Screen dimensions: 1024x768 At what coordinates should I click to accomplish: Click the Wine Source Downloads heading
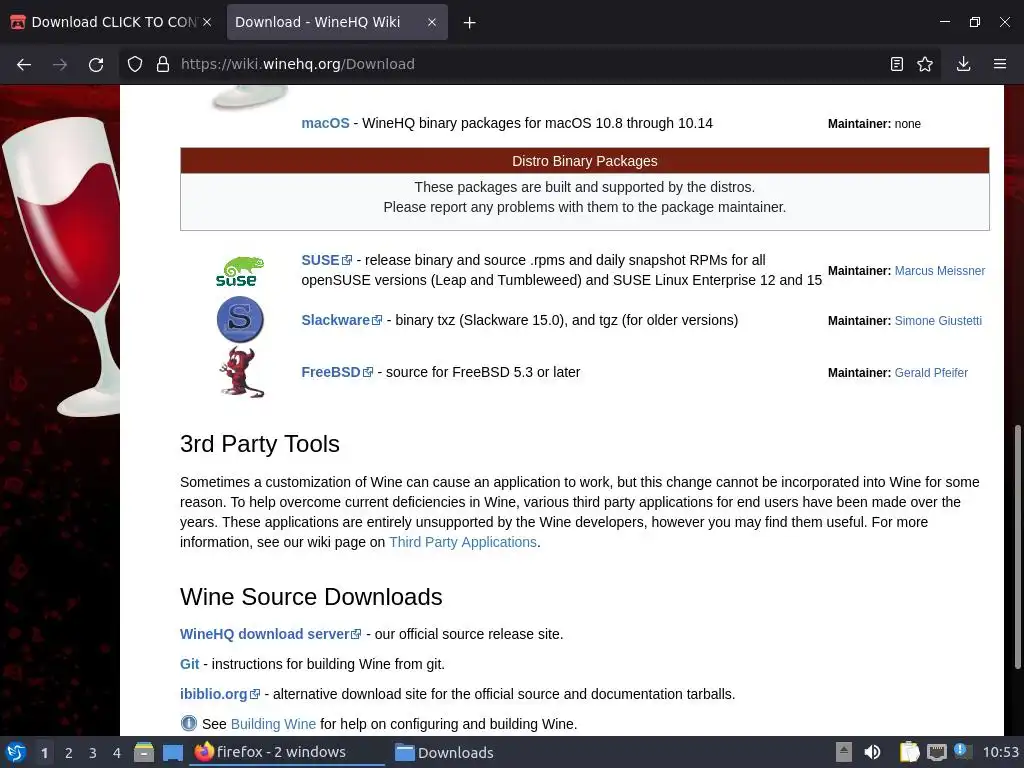coord(311,597)
